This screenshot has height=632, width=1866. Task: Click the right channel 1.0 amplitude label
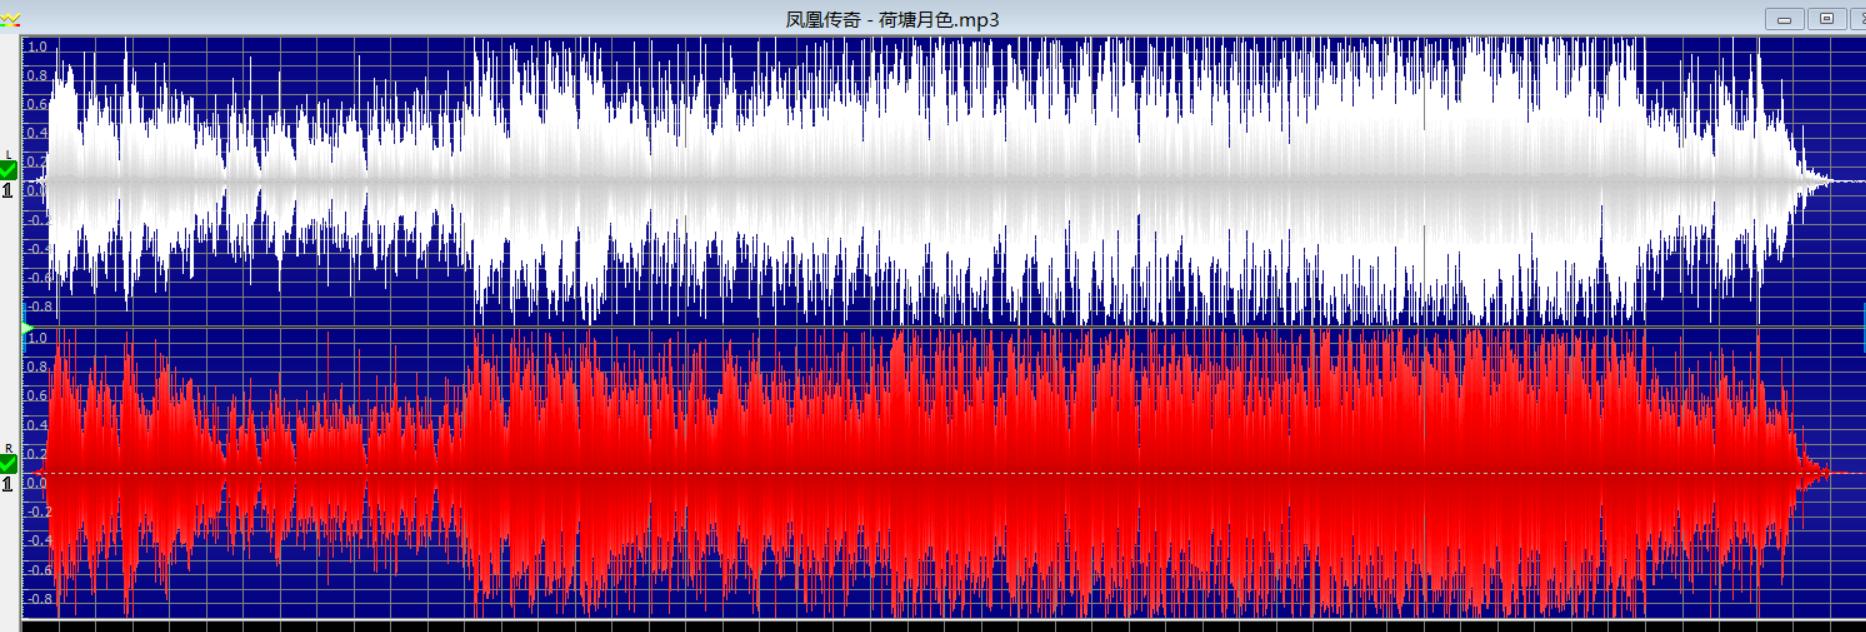[36, 338]
